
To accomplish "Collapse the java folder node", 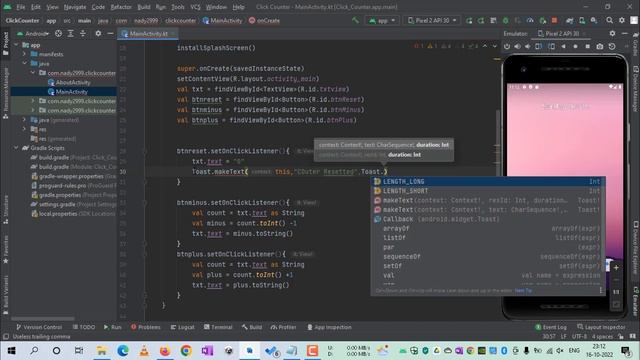I will tap(24, 63).
